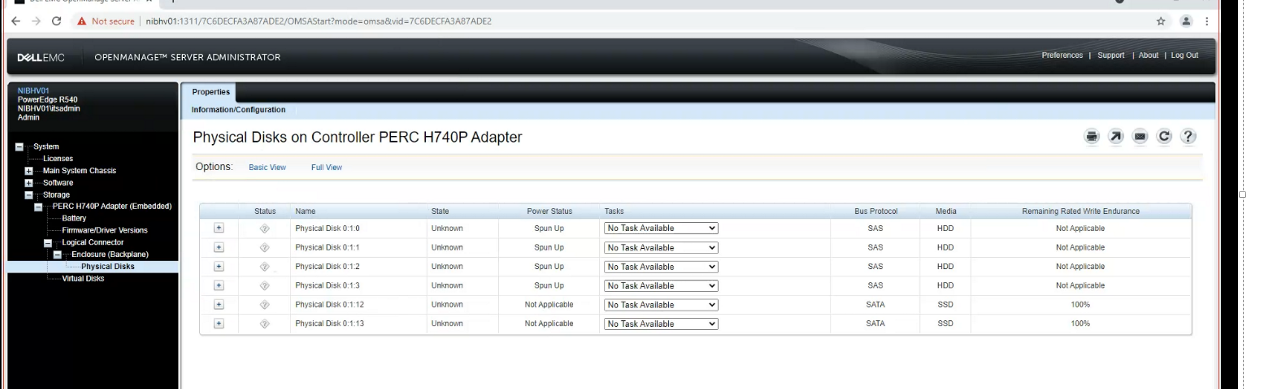The width and height of the screenshot is (1271, 389).
Task: Open the browser profile icon
Action: tap(1185, 21)
